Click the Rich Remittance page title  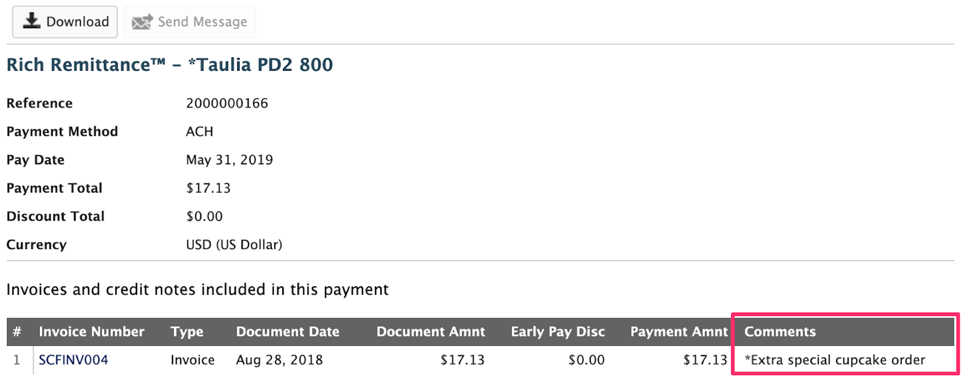click(x=170, y=65)
